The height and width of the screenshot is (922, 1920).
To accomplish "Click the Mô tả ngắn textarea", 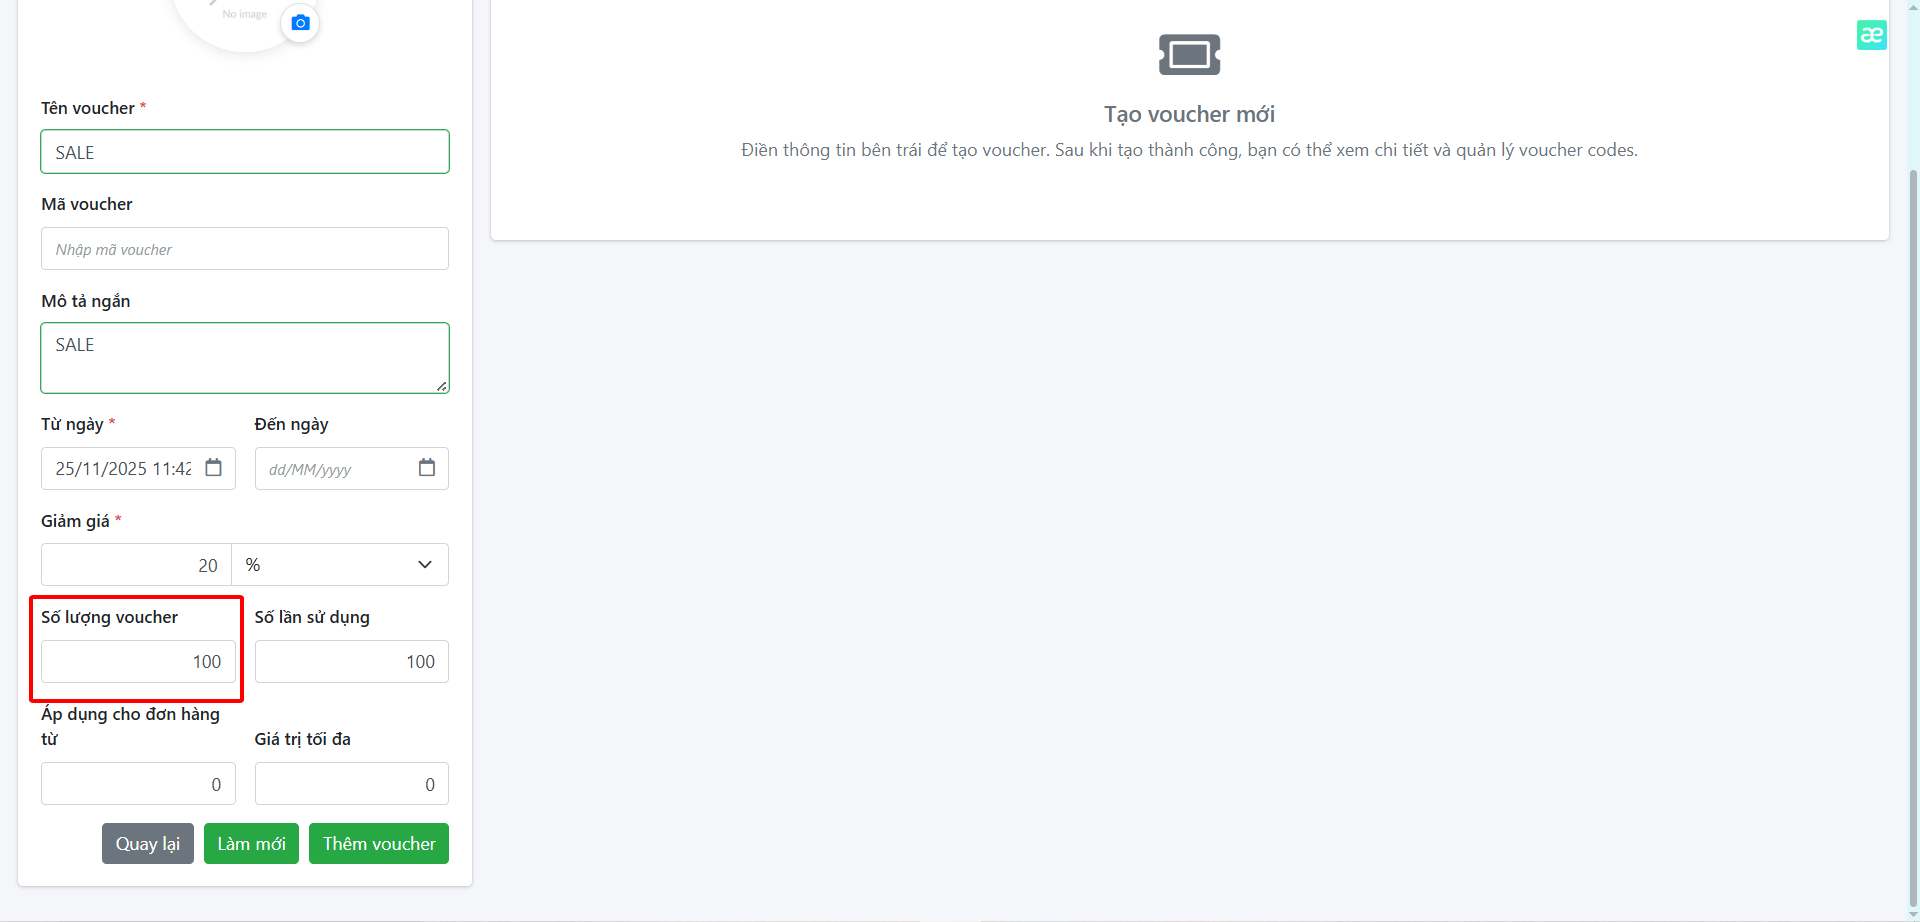I will pyautogui.click(x=245, y=358).
